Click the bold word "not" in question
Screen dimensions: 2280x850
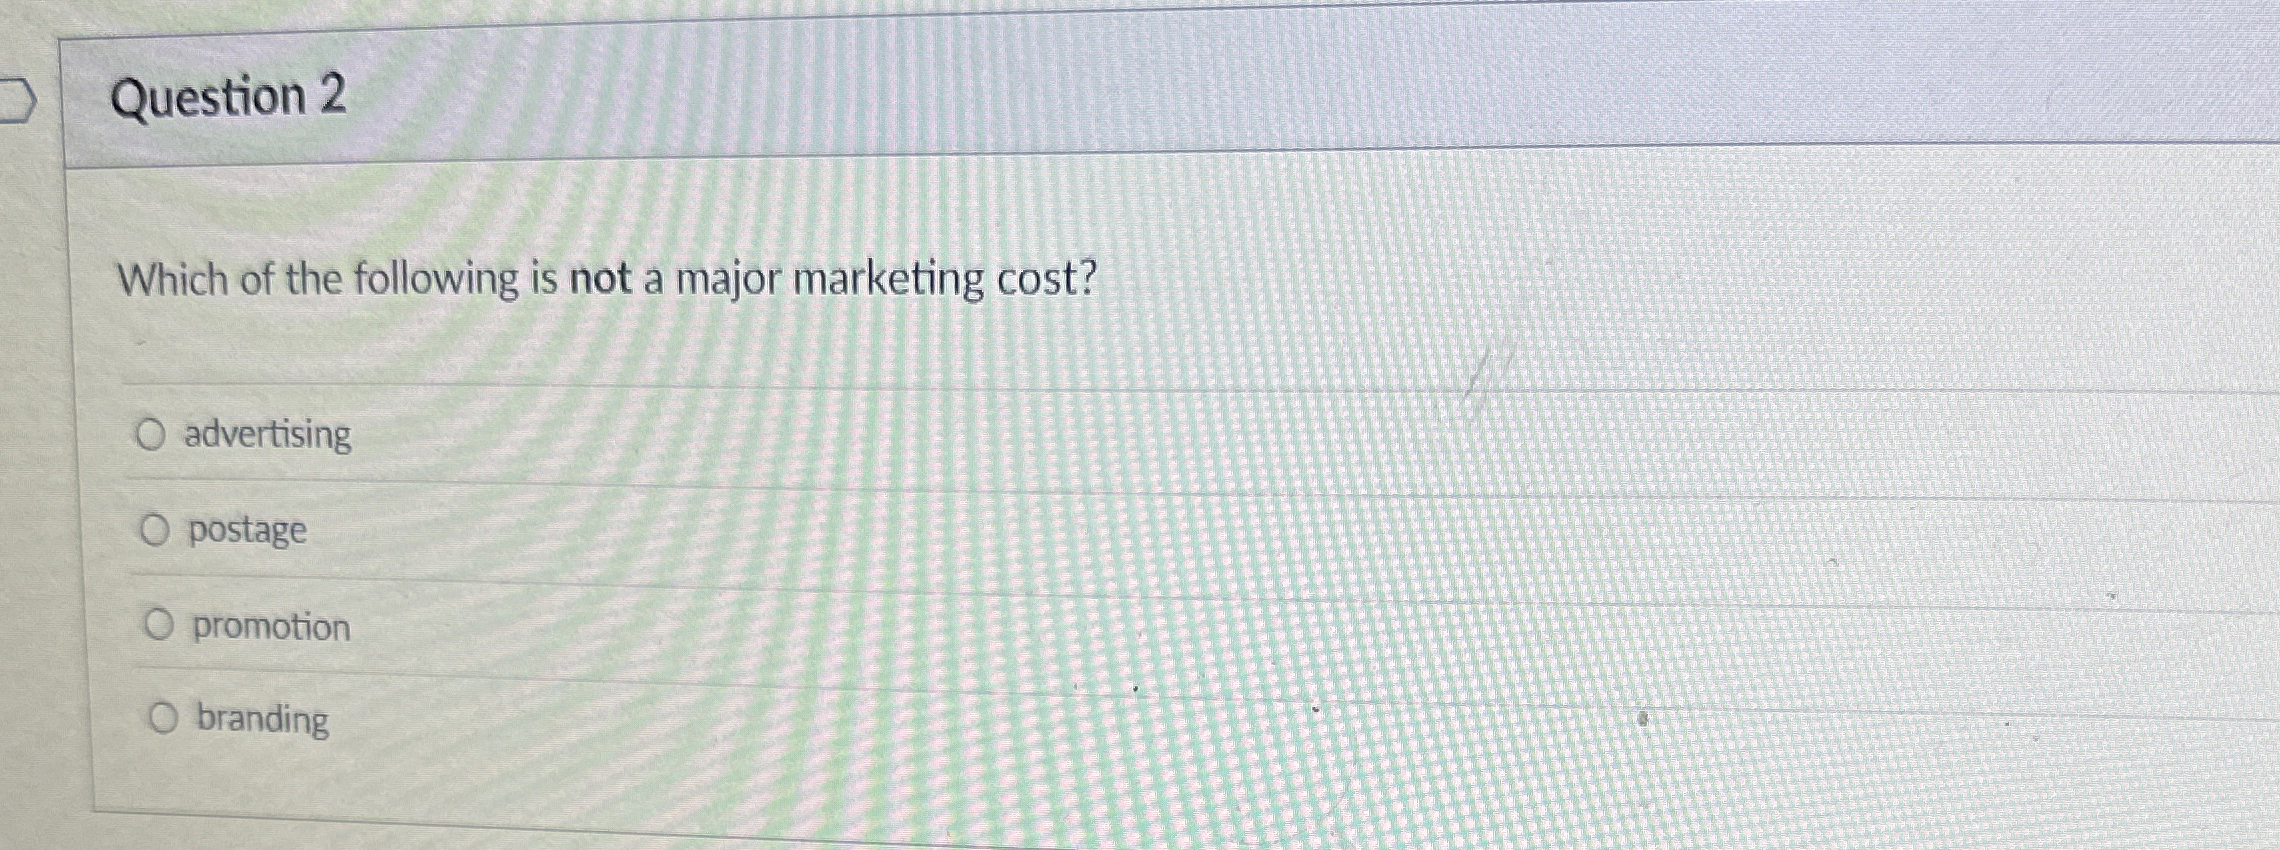click(600, 278)
